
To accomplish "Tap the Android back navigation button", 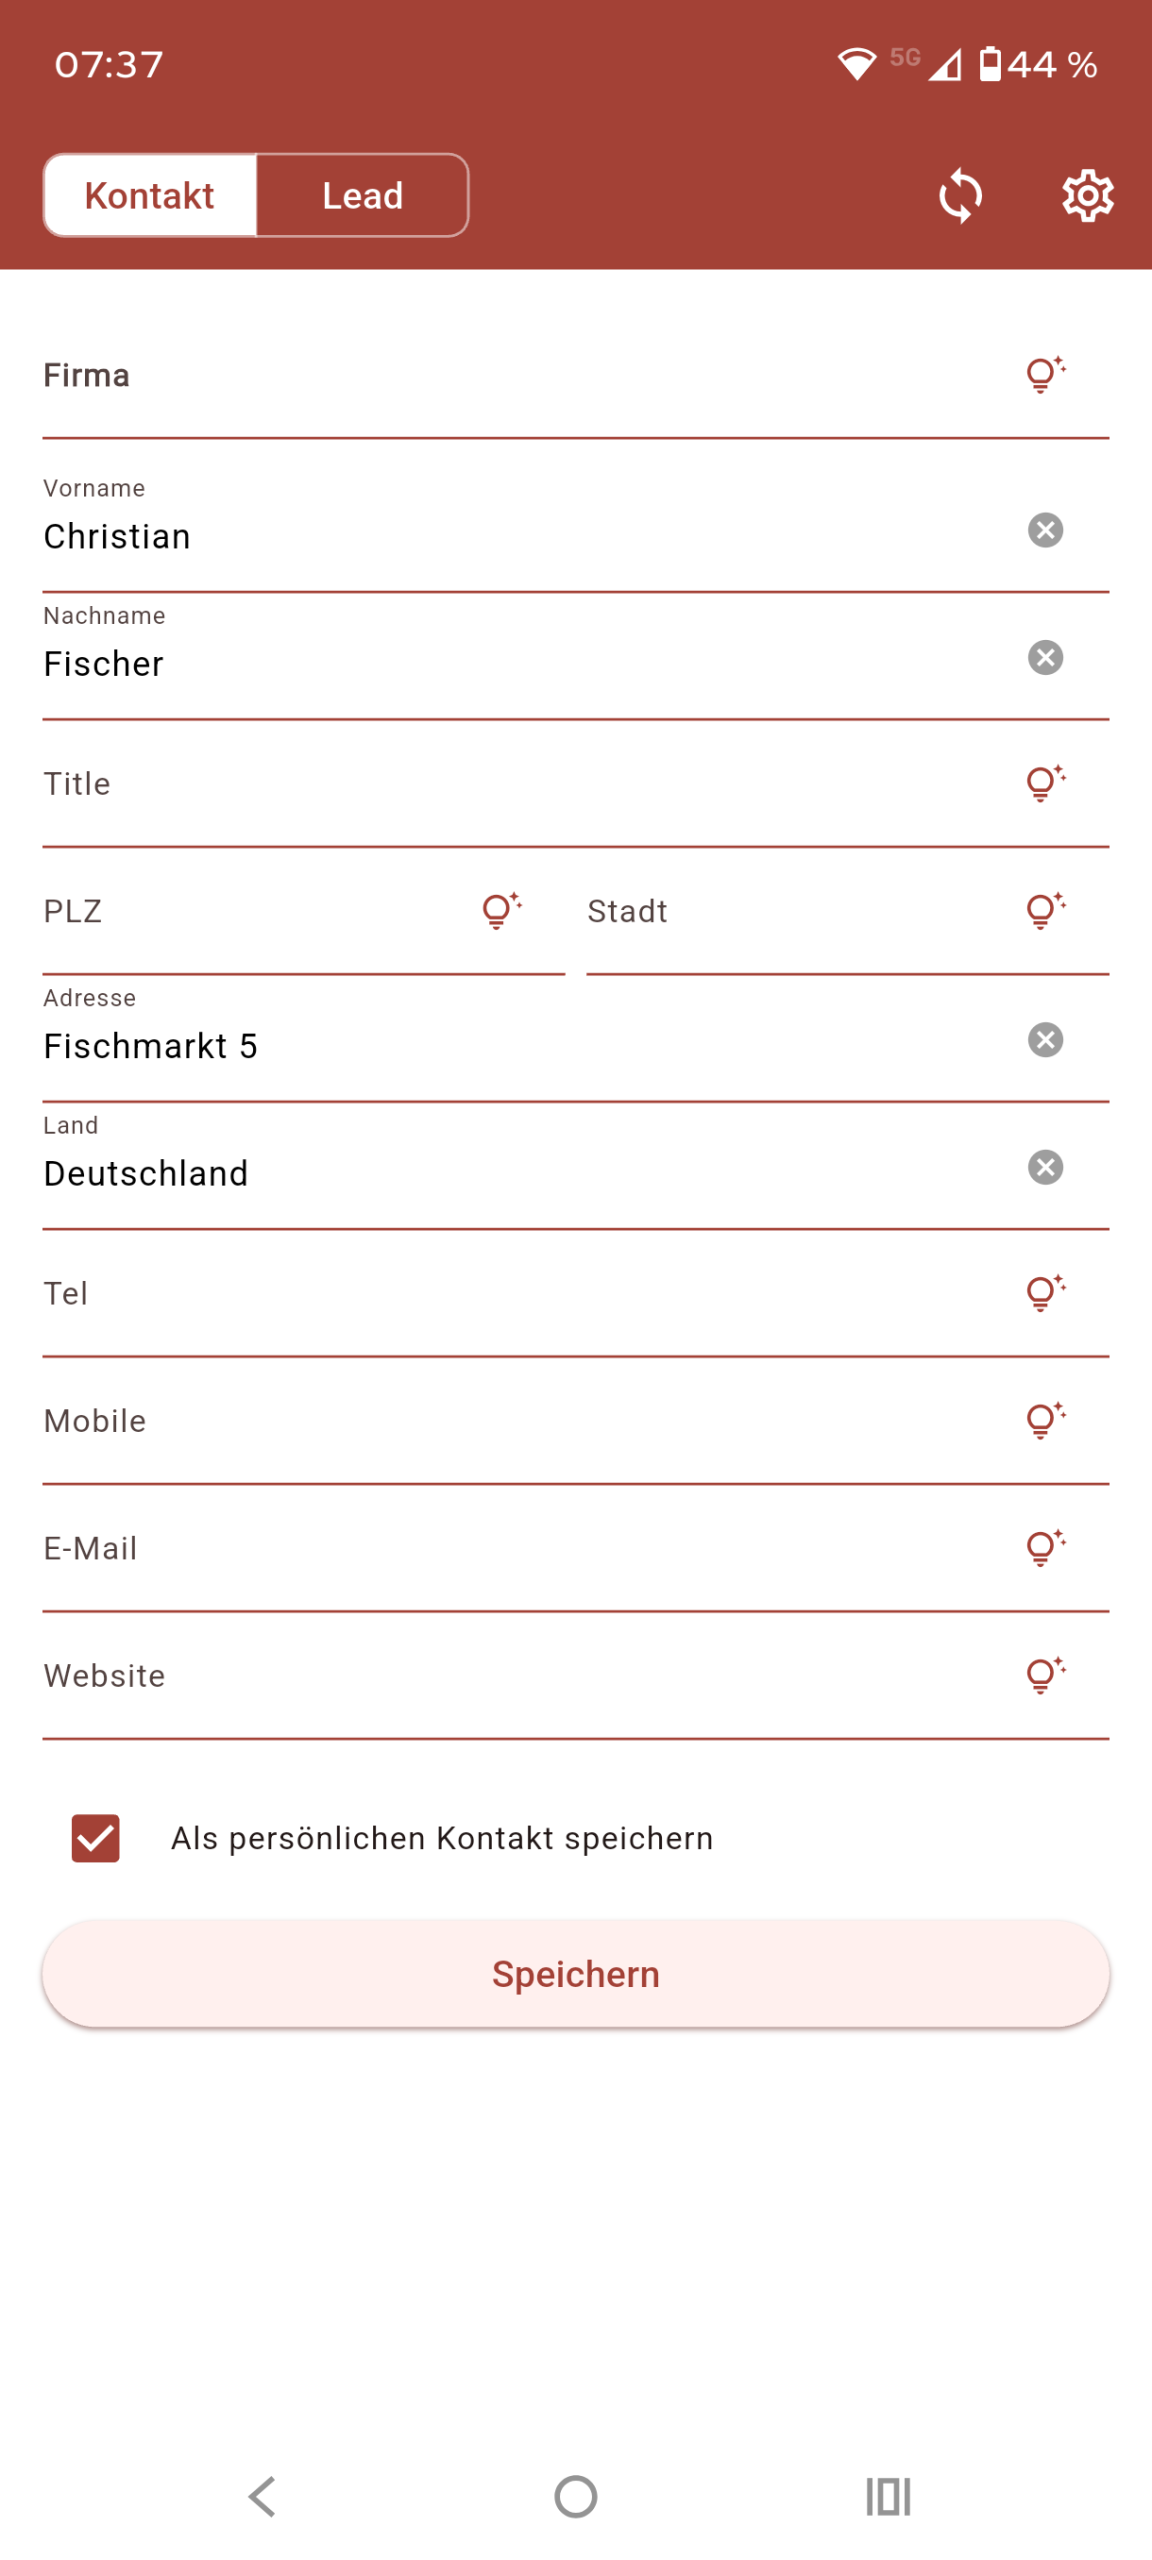I will 262,2497.
